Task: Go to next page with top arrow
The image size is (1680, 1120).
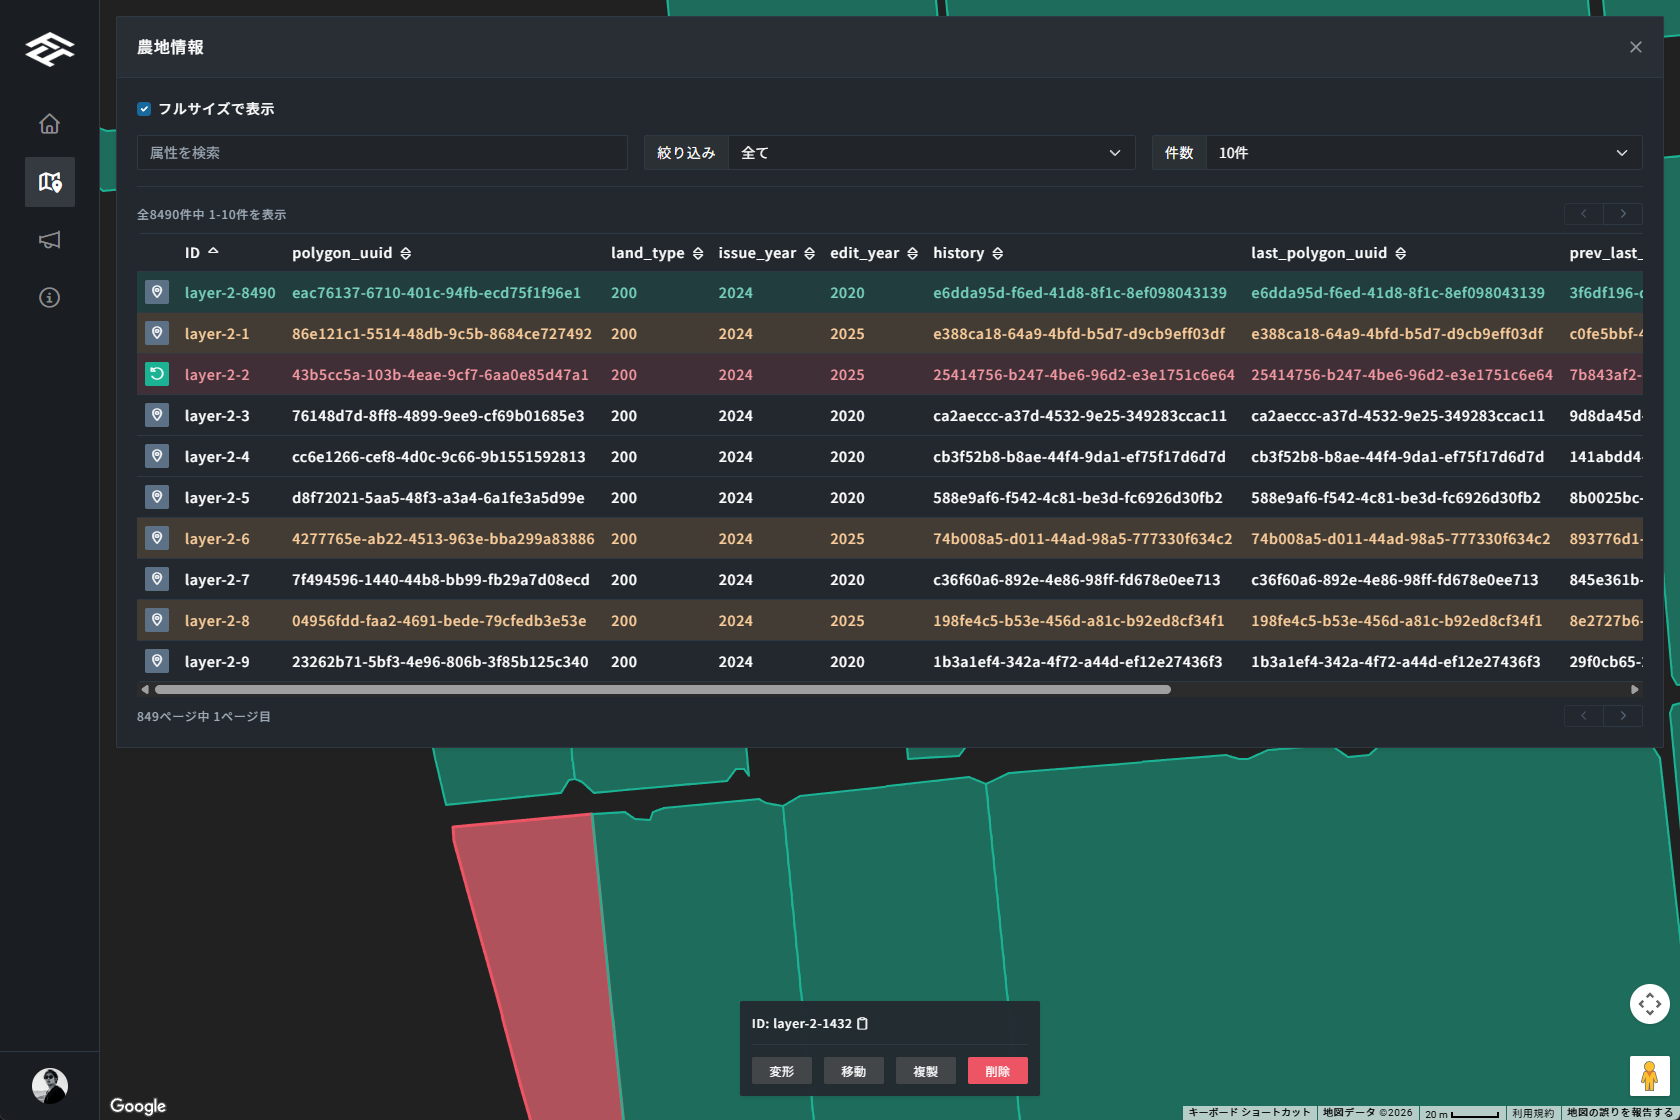Action: coord(1622,214)
